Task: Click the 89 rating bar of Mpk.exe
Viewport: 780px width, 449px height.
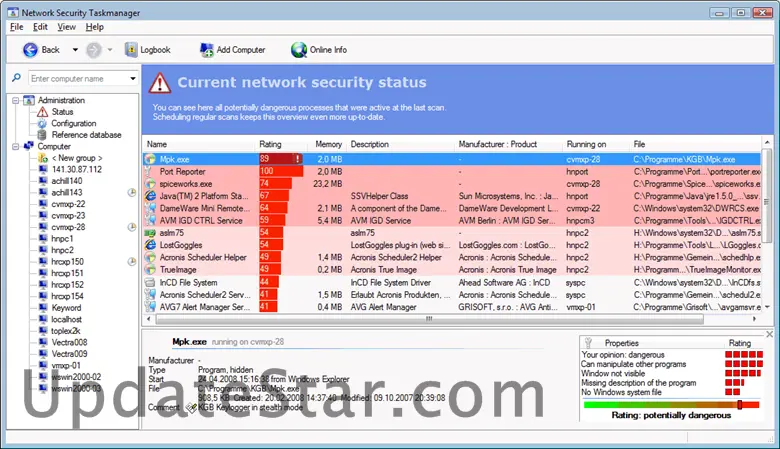Action: pos(281,159)
